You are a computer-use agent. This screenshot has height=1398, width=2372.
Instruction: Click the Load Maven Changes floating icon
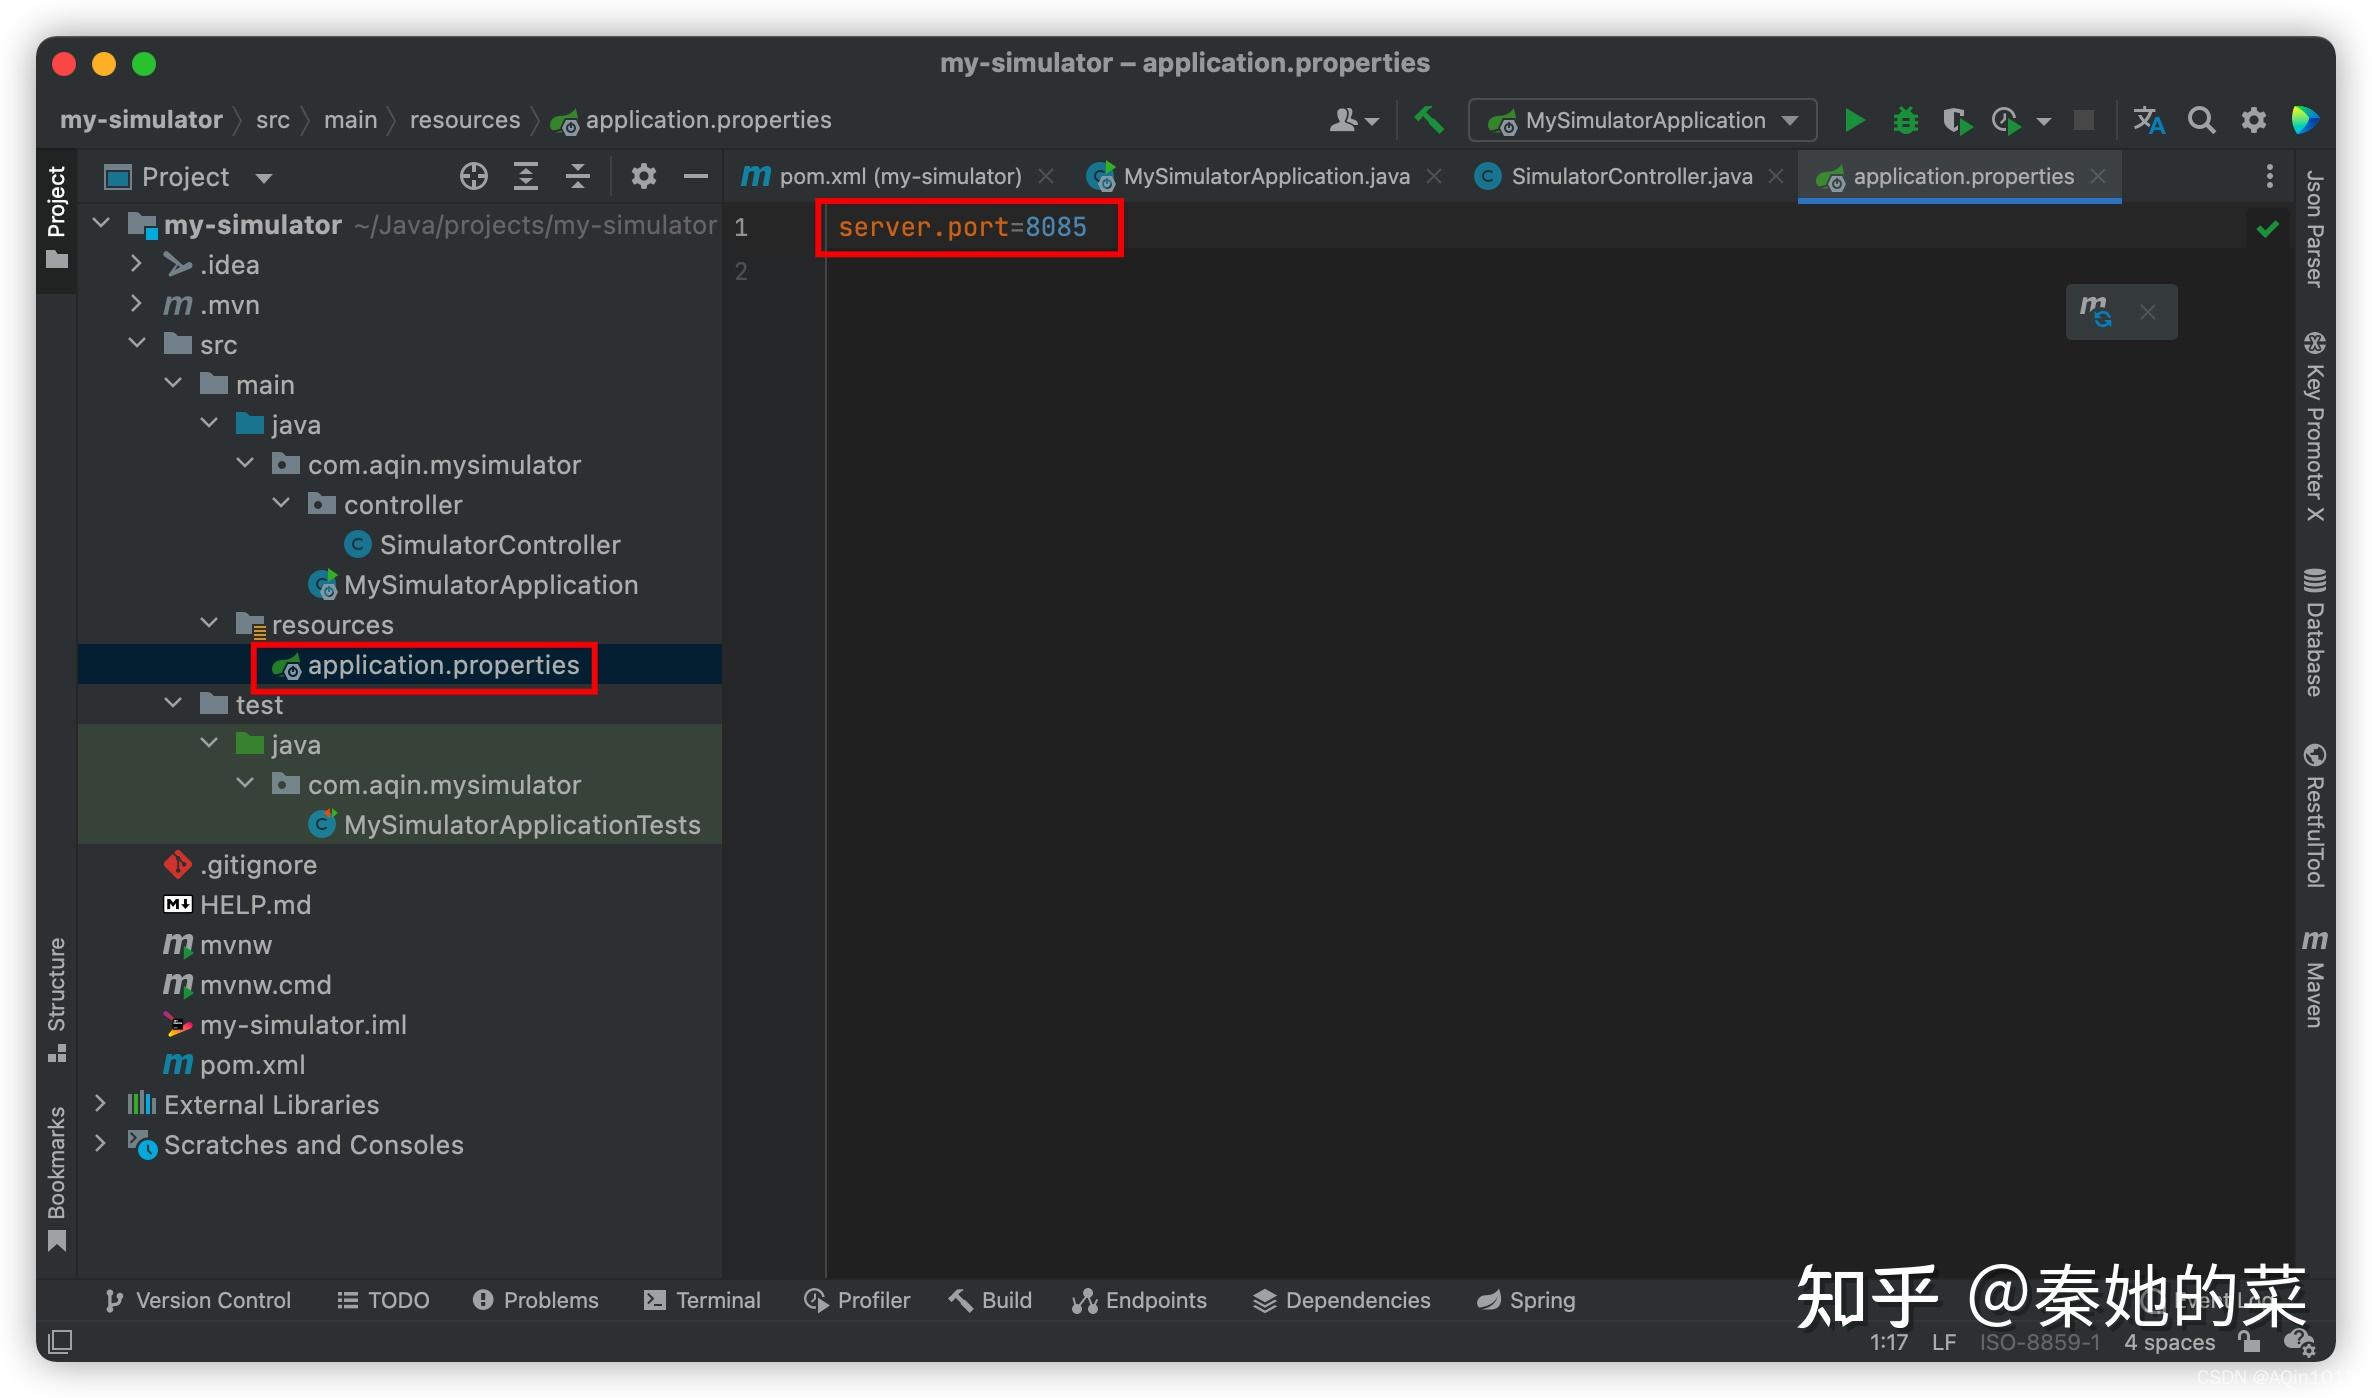tap(2096, 312)
